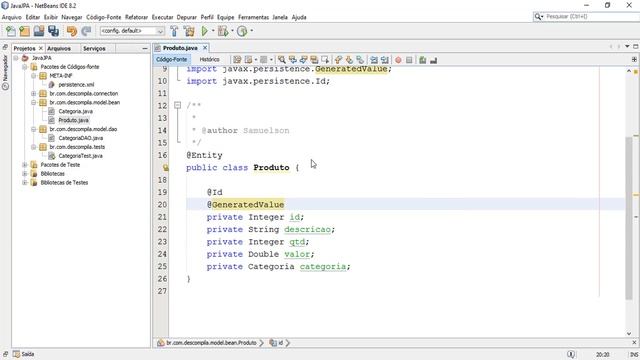Click the Open Project toolbar icon

coord(39,31)
